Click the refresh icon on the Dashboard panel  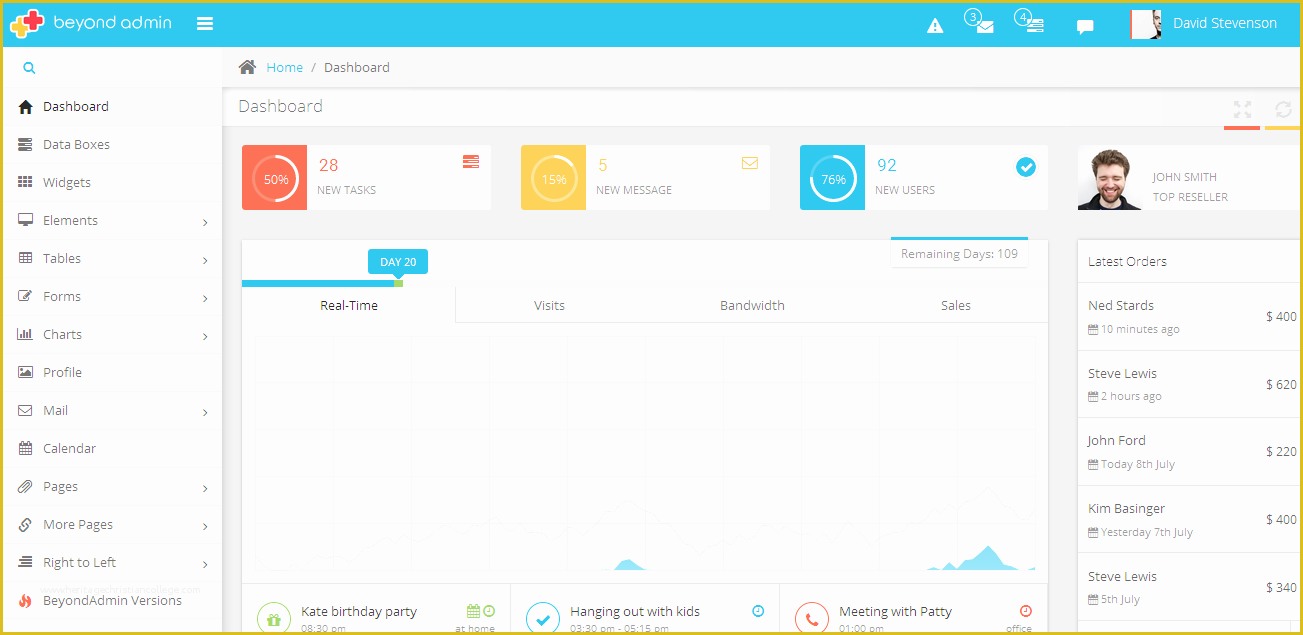(x=1284, y=110)
